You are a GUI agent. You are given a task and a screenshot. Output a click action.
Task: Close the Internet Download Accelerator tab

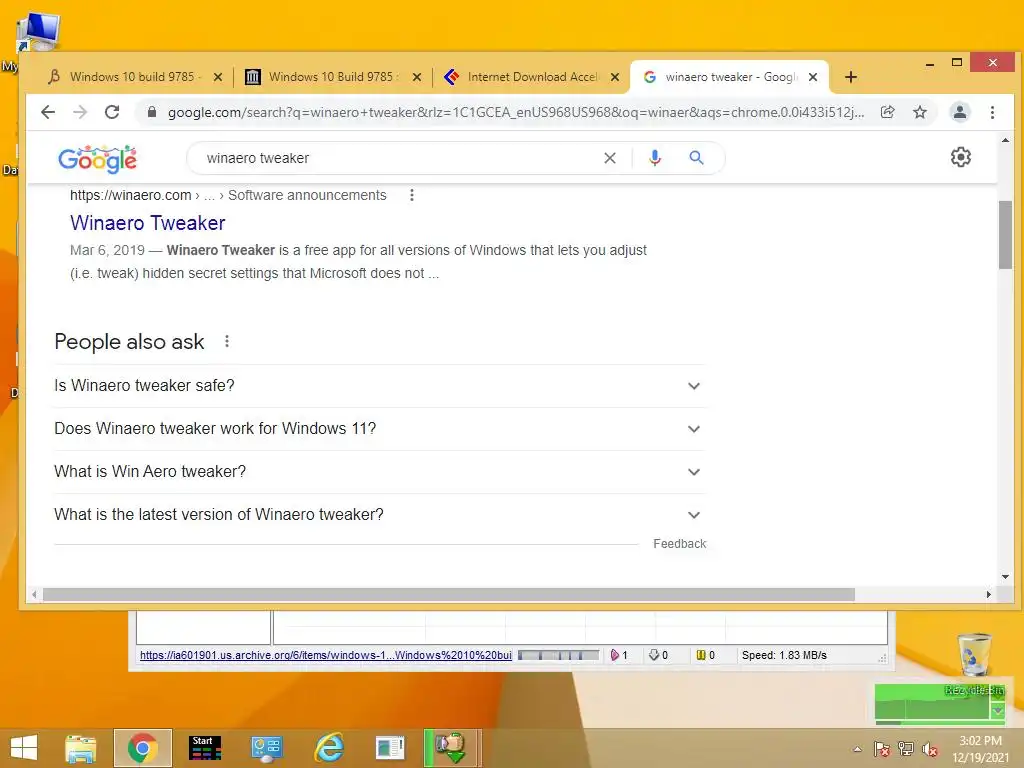[x=615, y=77]
